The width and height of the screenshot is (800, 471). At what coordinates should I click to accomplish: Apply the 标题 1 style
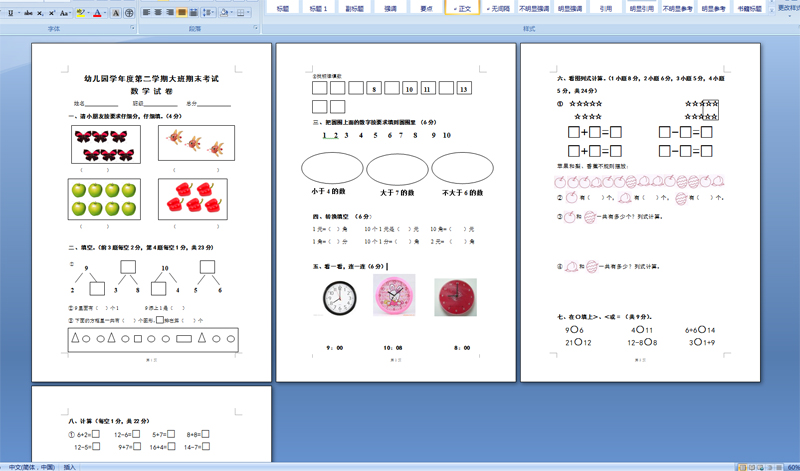coord(318,7)
